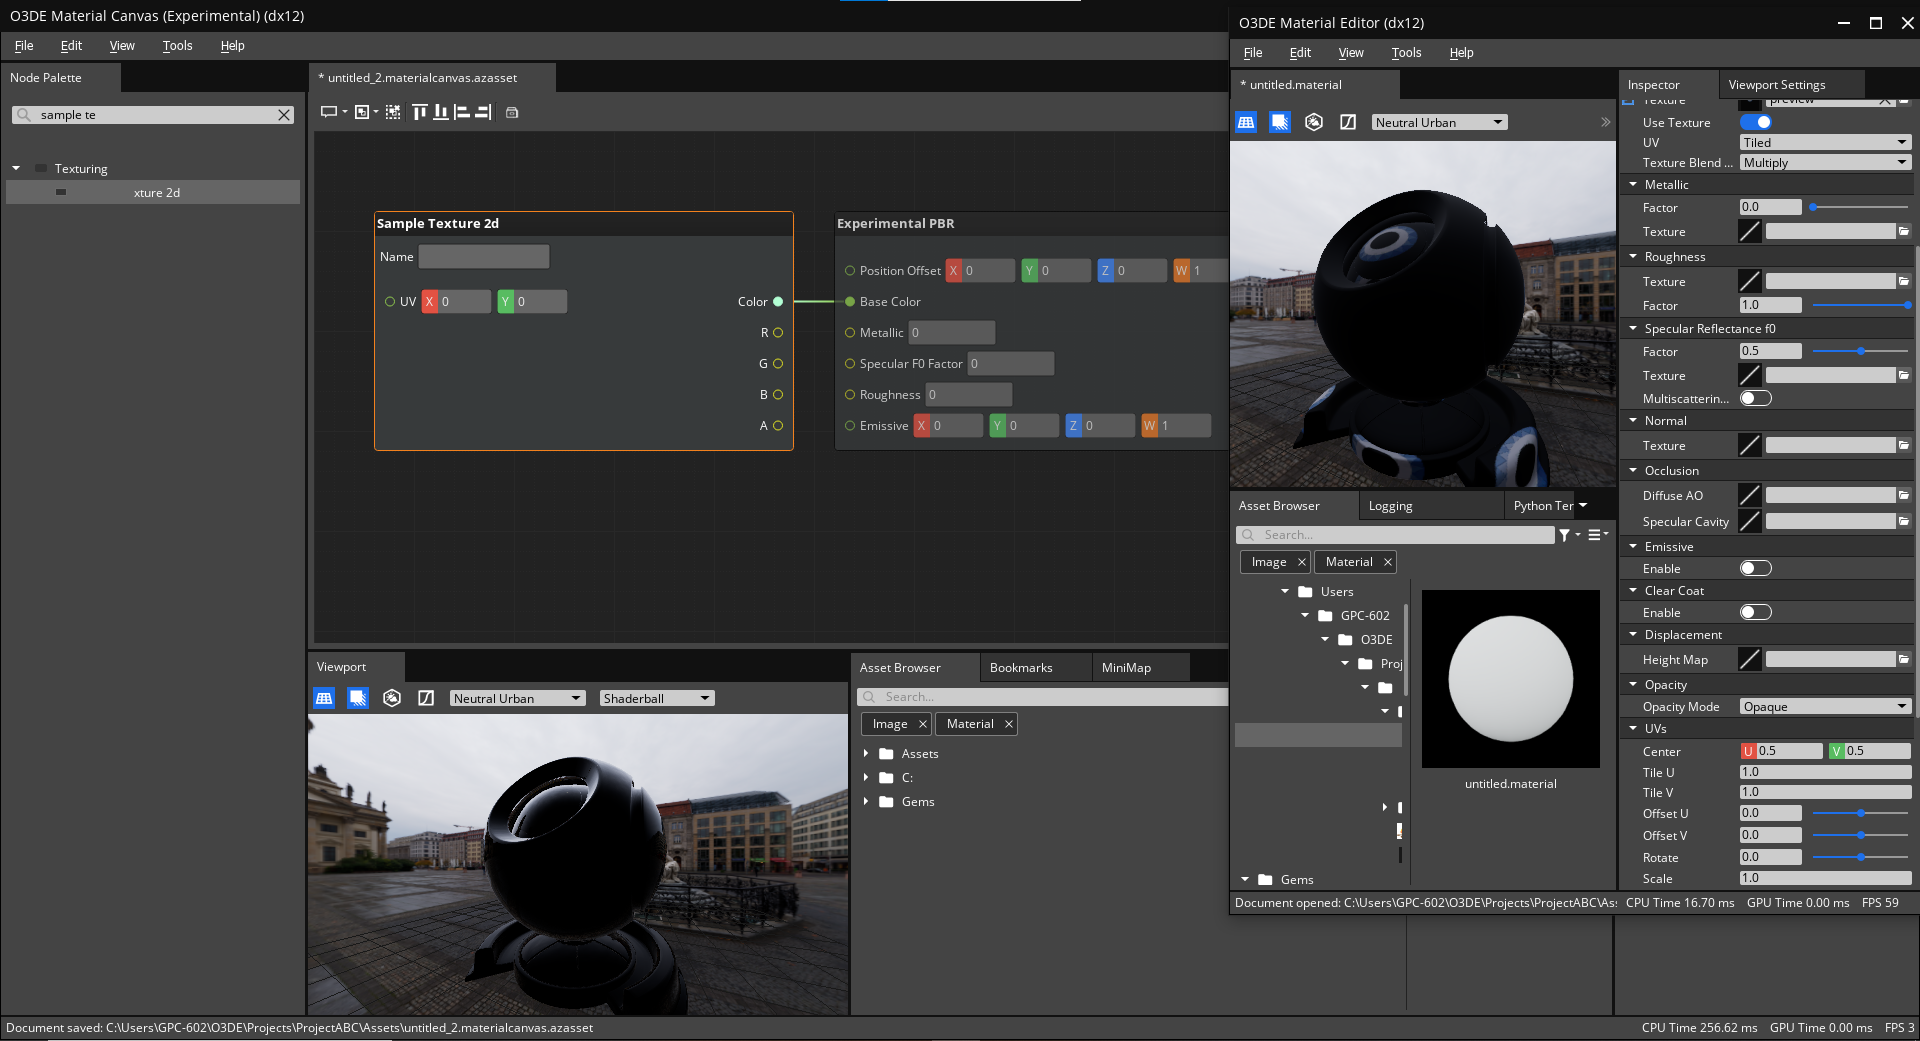Image resolution: width=1920 pixels, height=1041 pixels.
Task: Toggle the grid display in the Material Editor viewport
Action: pyautogui.click(x=1246, y=121)
